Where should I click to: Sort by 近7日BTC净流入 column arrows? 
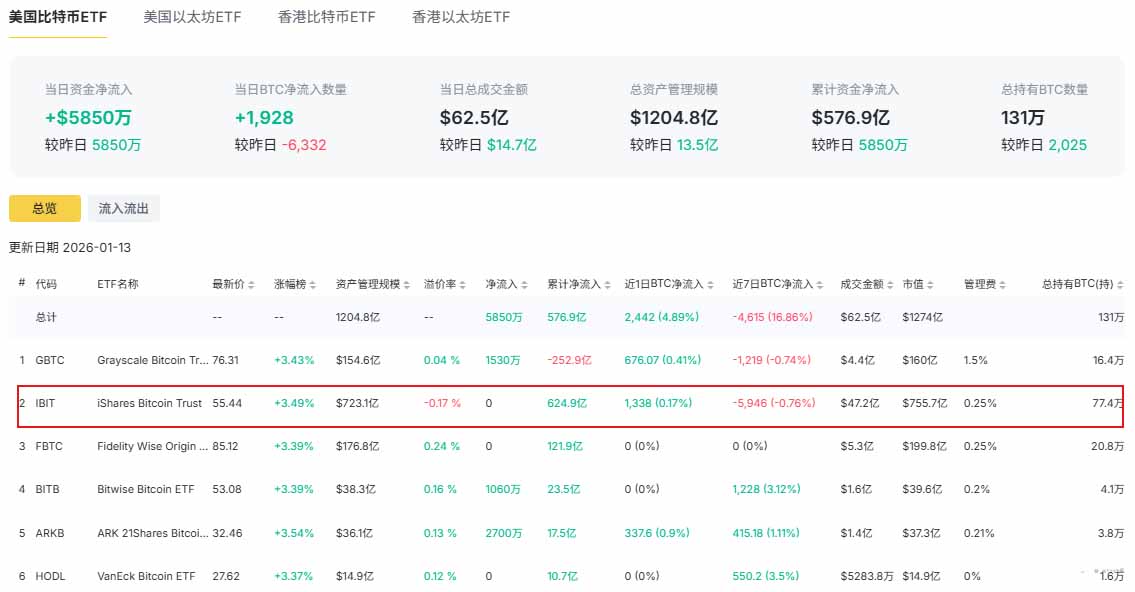(x=820, y=285)
